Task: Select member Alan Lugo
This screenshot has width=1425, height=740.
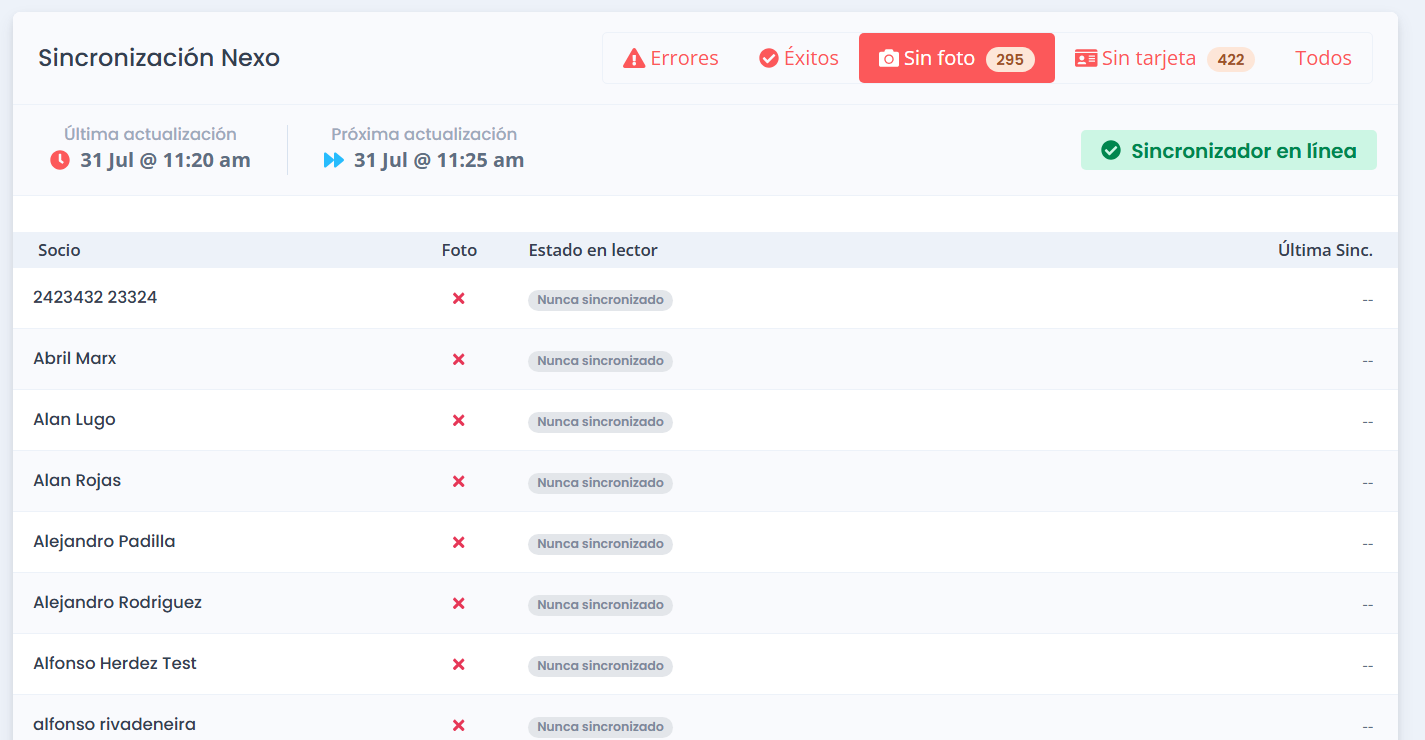Action: coord(74,419)
